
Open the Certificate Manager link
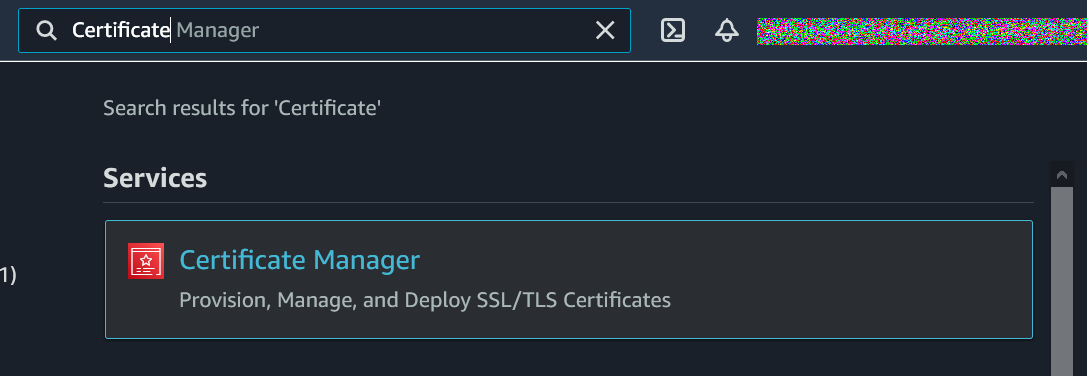coord(299,260)
